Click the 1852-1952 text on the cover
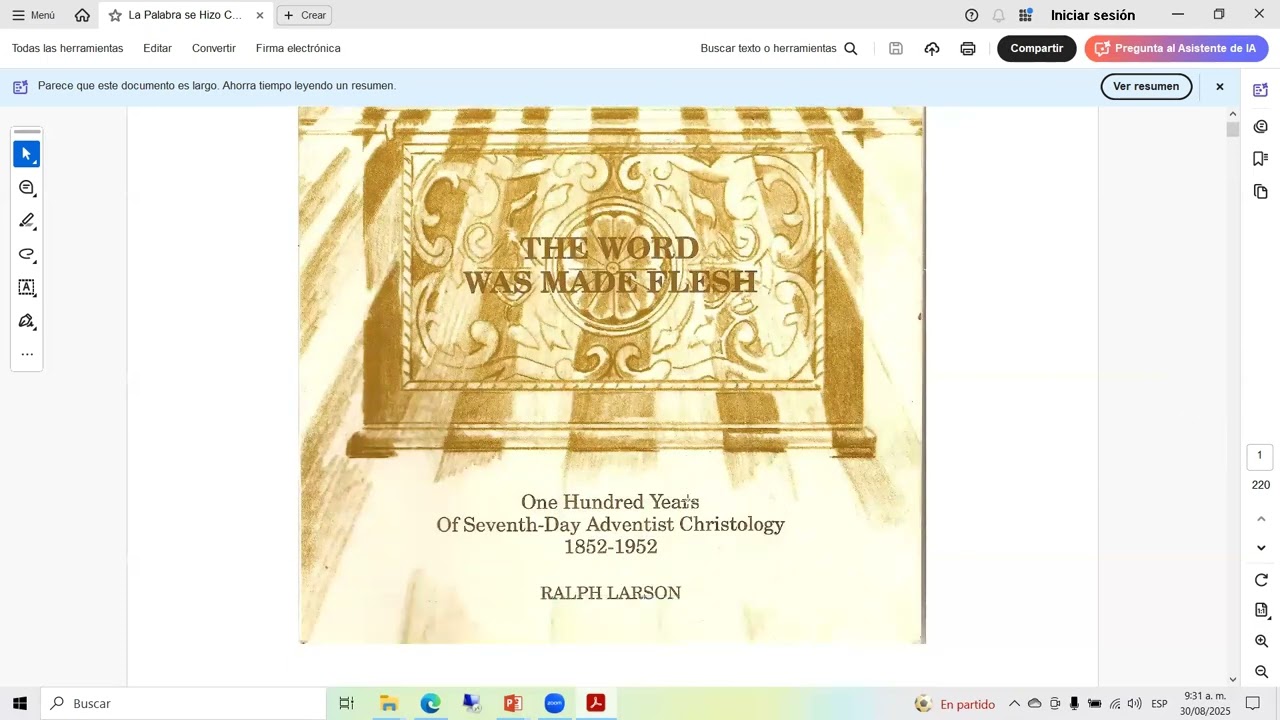Image resolution: width=1280 pixels, height=720 pixels. (x=610, y=547)
